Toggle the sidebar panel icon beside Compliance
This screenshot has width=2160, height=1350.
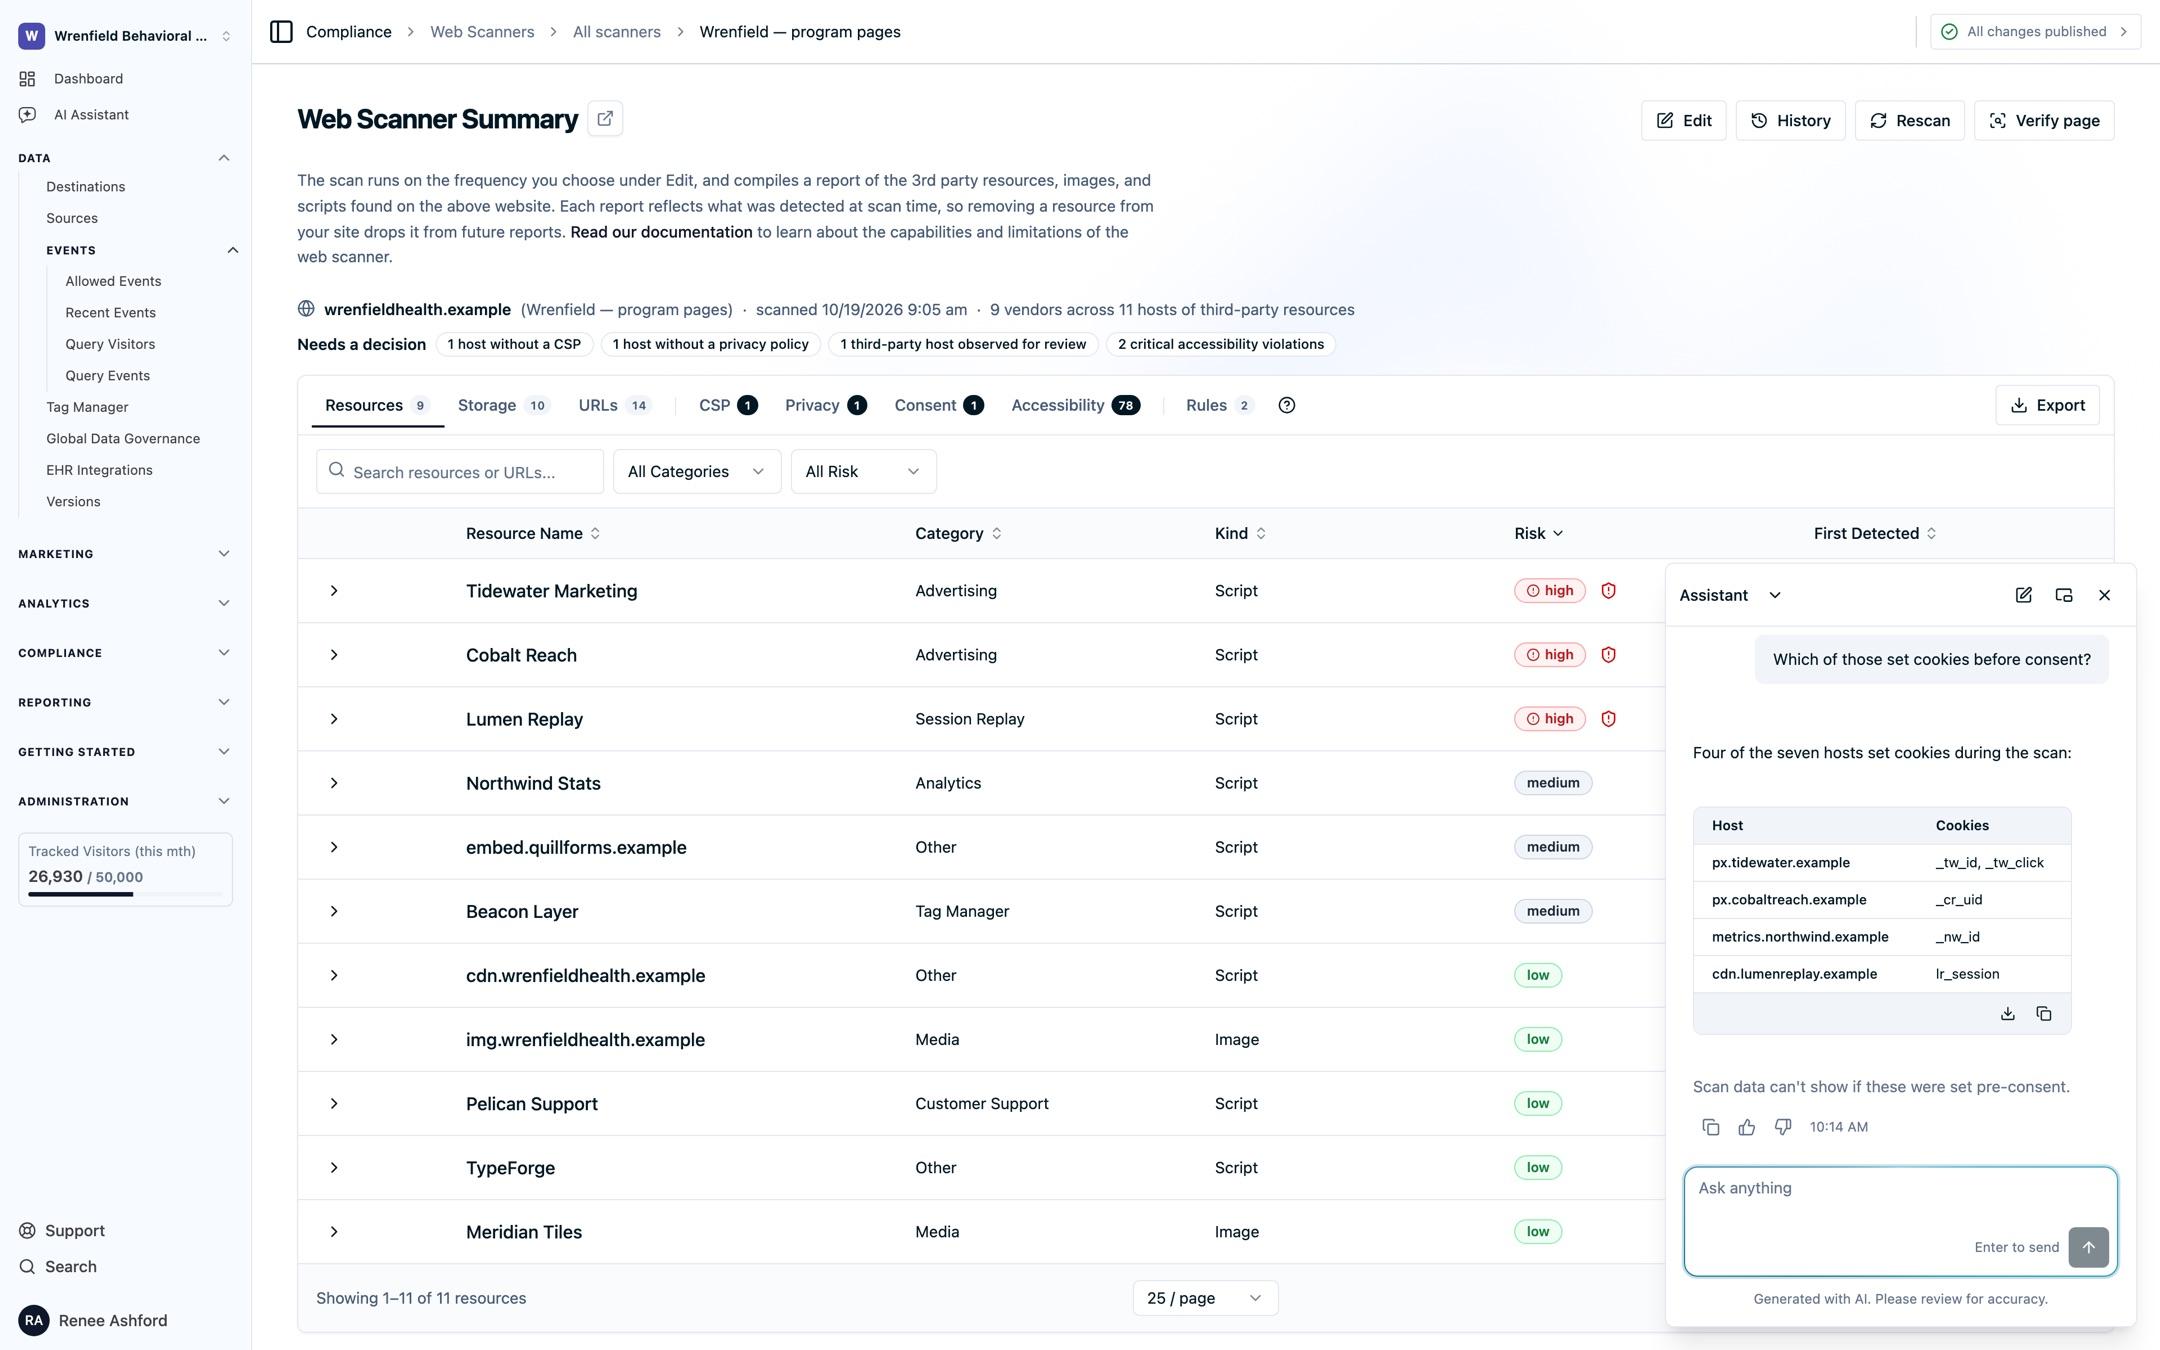[281, 32]
